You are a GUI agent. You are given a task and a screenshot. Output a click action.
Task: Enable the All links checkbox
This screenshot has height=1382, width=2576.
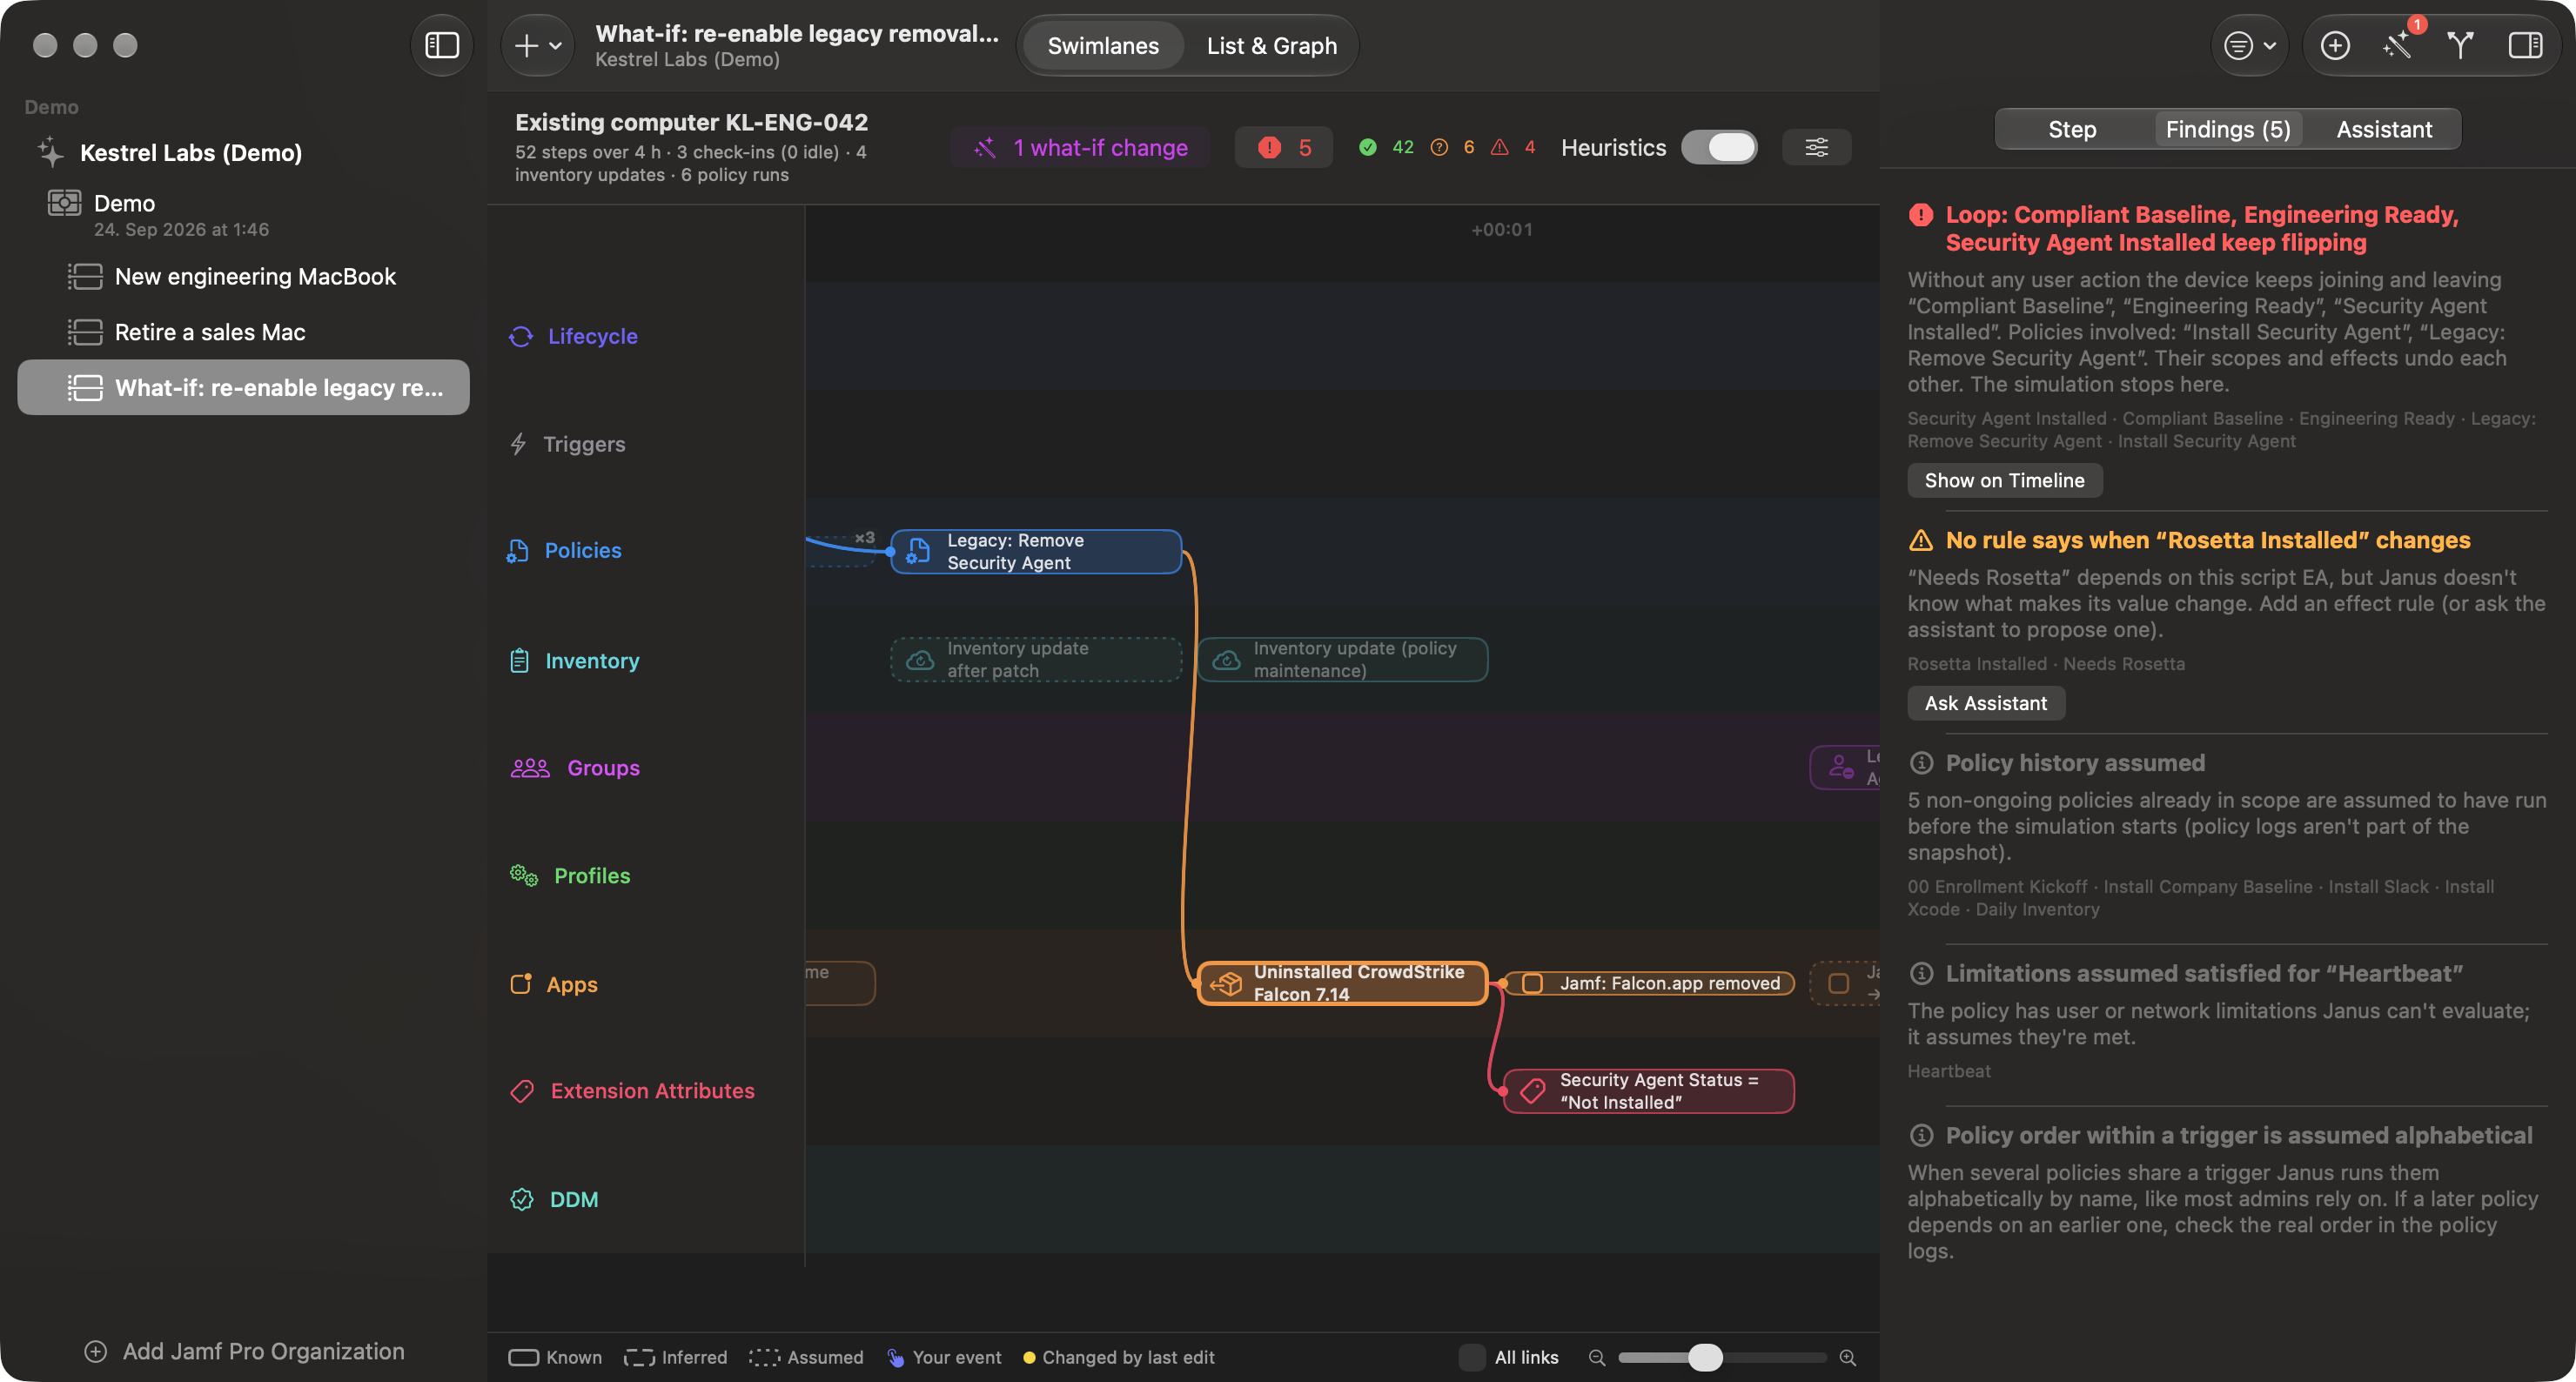[1471, 1357]
